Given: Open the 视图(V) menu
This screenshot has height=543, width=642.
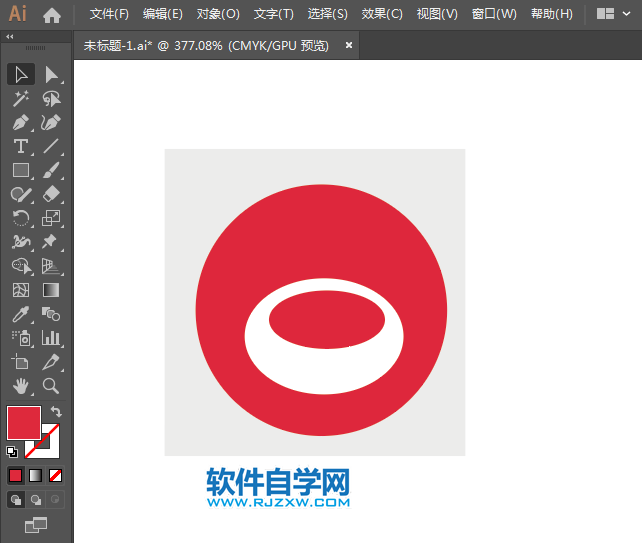Looking at the screenshot, I should tap(437, 14).
